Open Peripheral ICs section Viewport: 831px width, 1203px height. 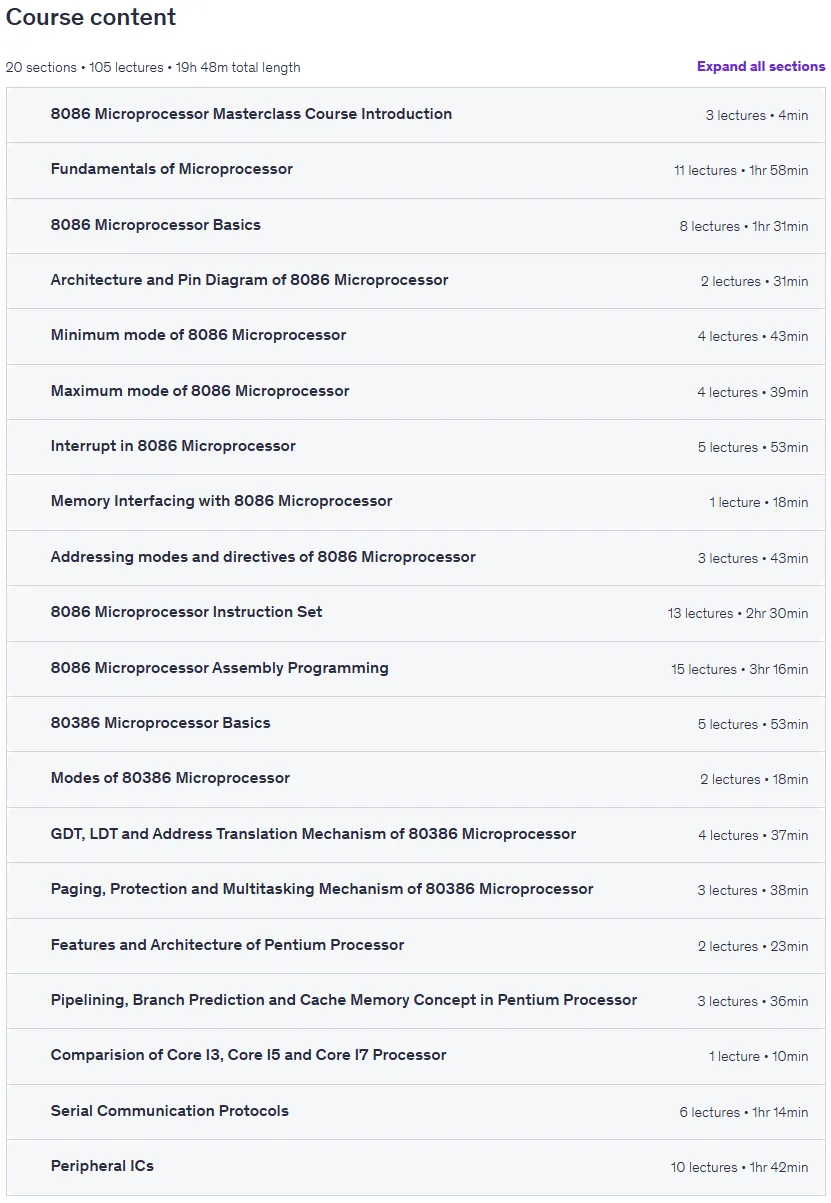[416, 1167]
